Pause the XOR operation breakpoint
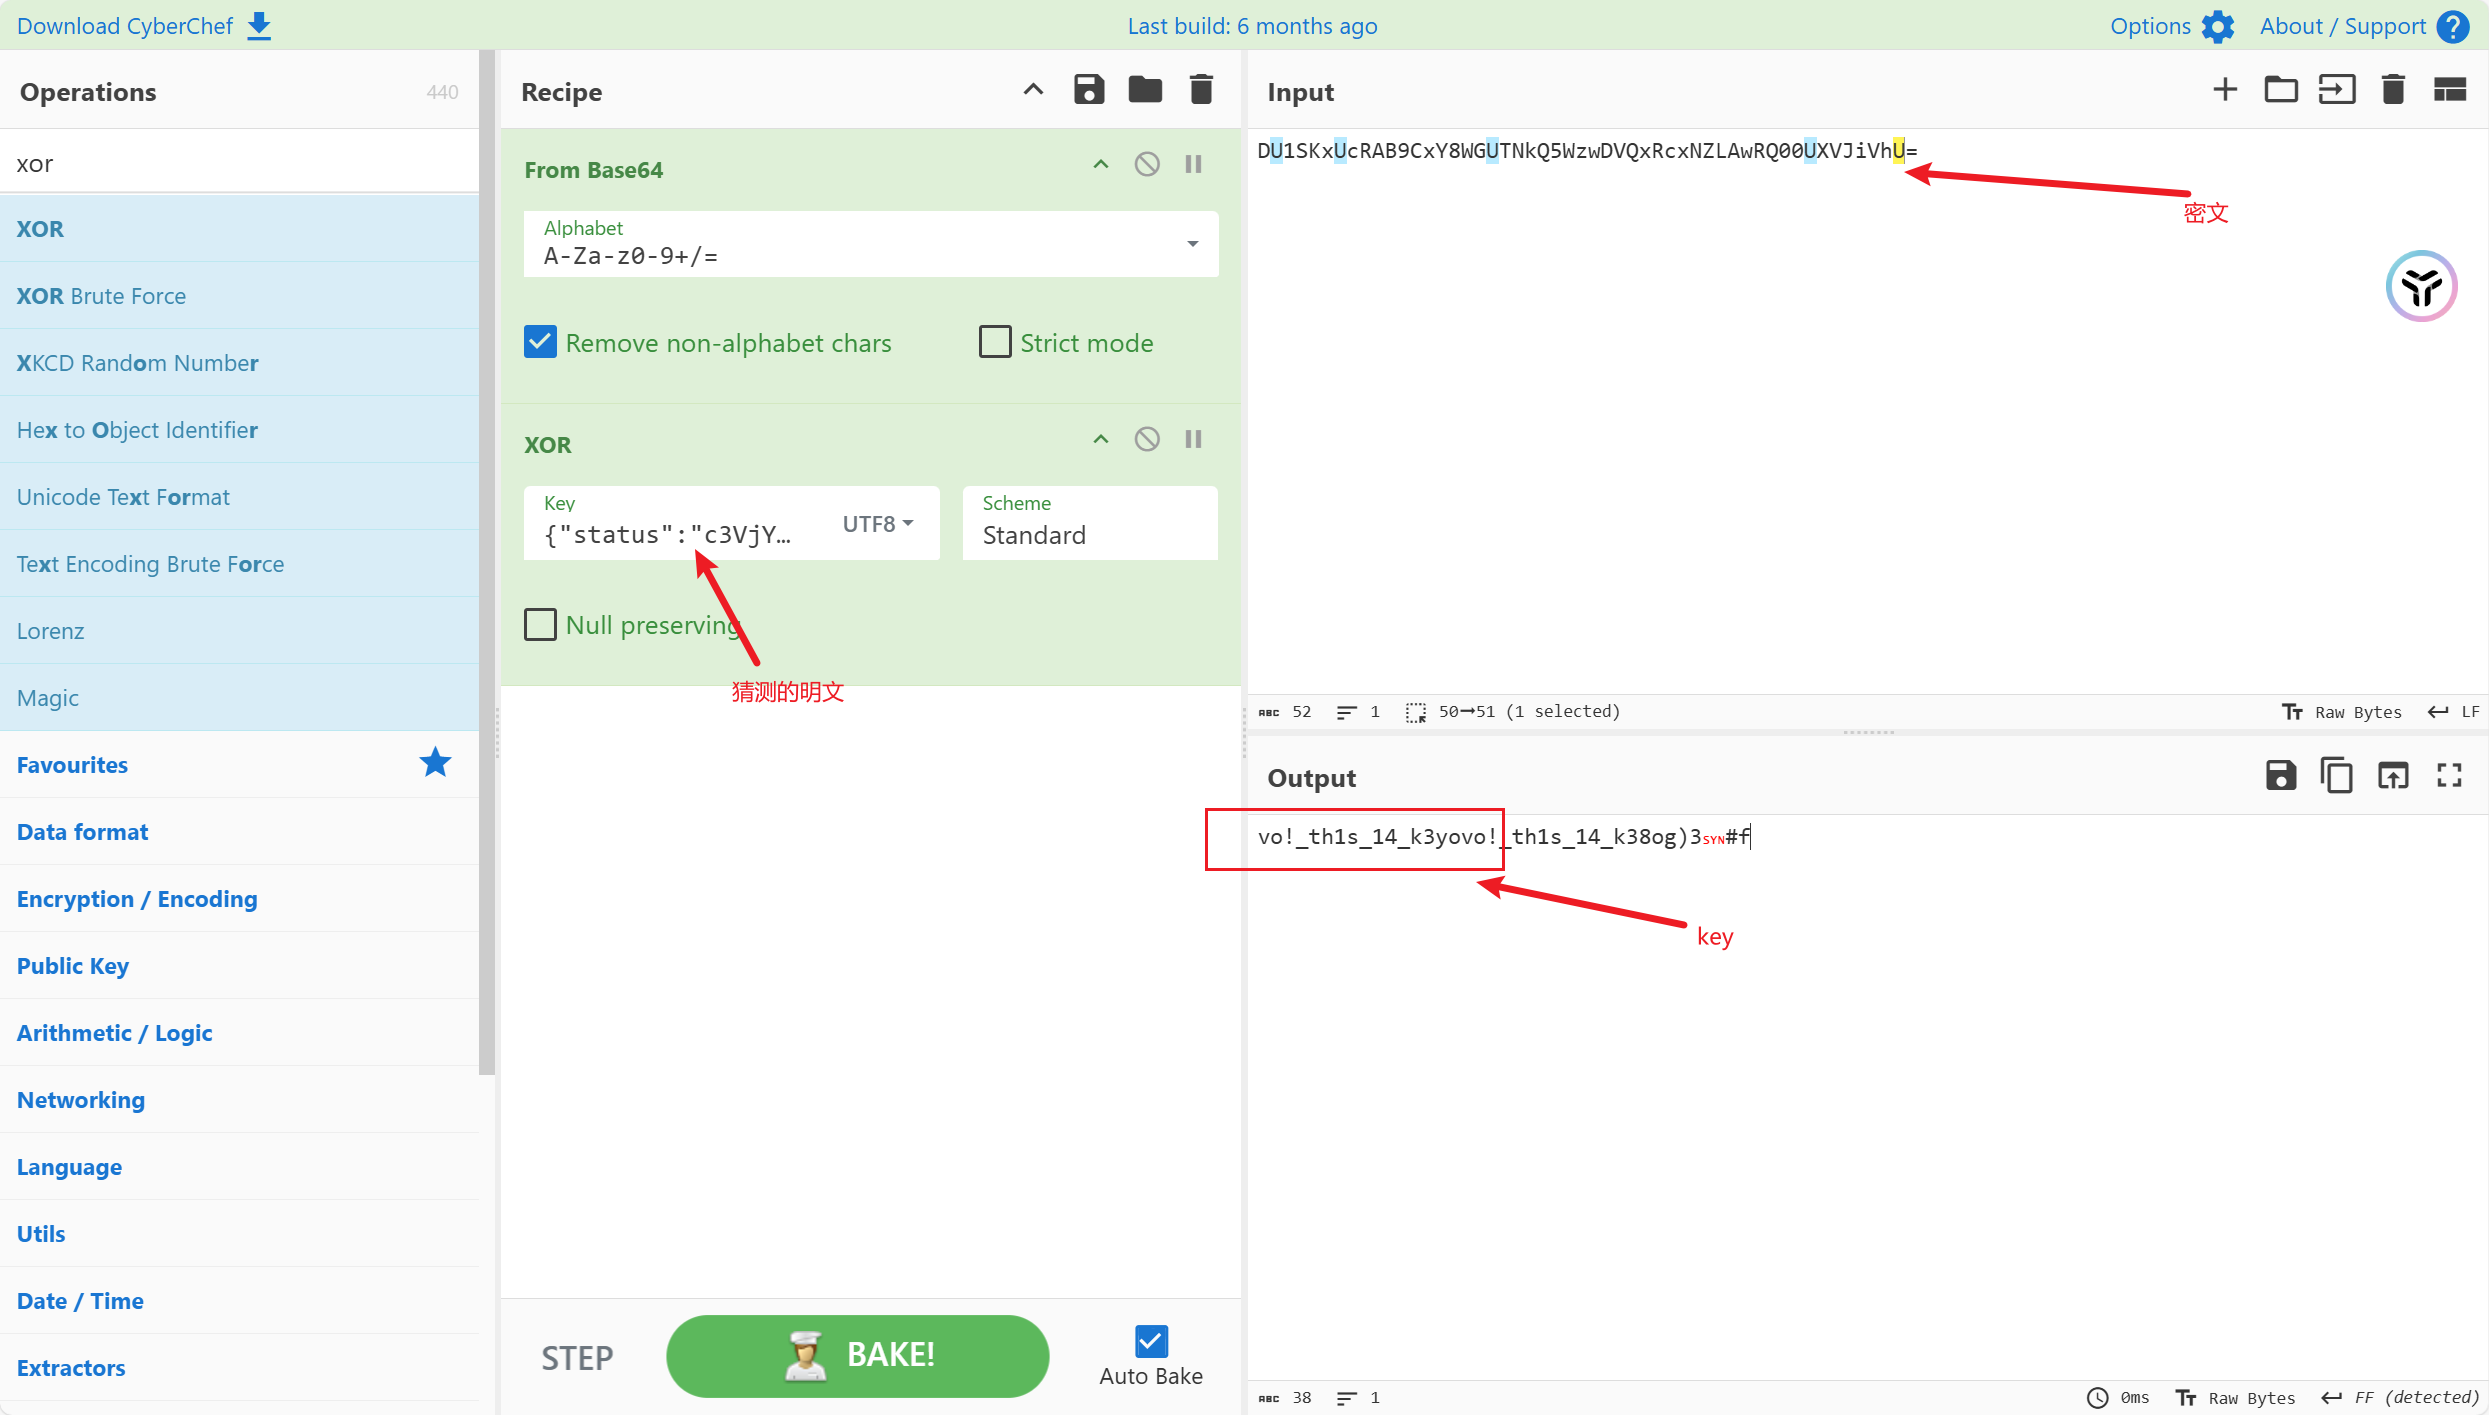This screenshot has height=1415, width=2489. tap(1193, 439)
